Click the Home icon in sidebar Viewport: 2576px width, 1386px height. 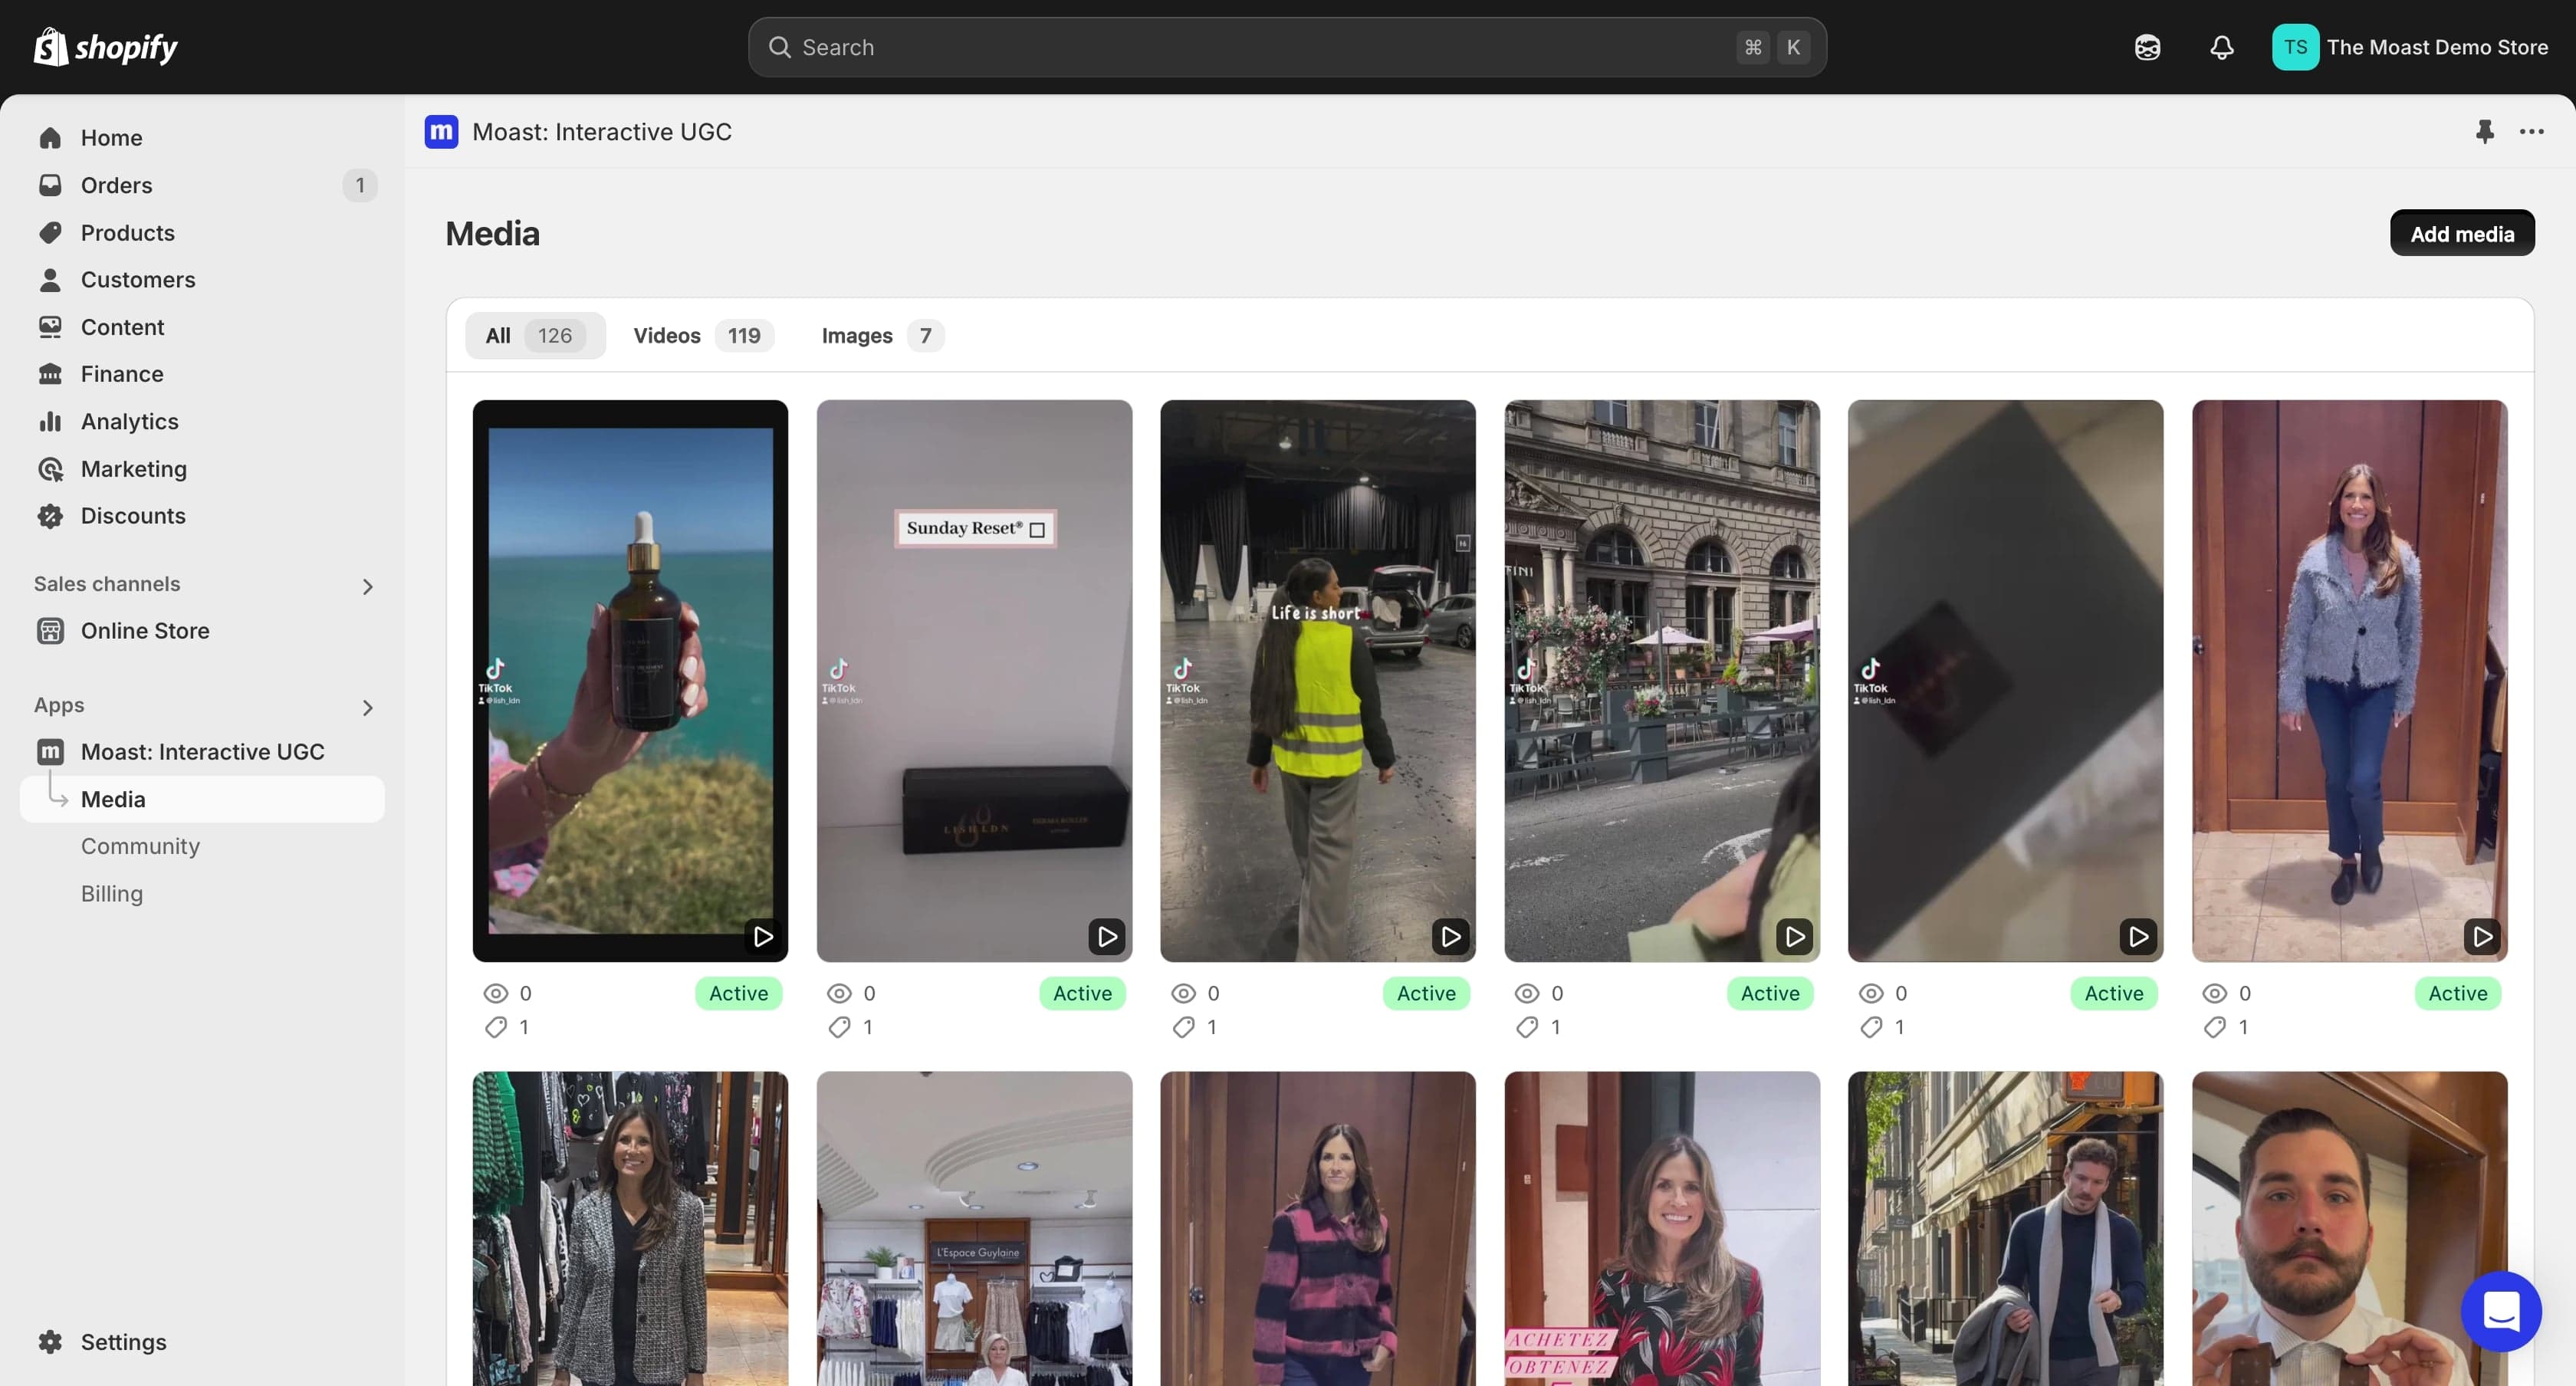pyautogui.click(x=50, y=138)
